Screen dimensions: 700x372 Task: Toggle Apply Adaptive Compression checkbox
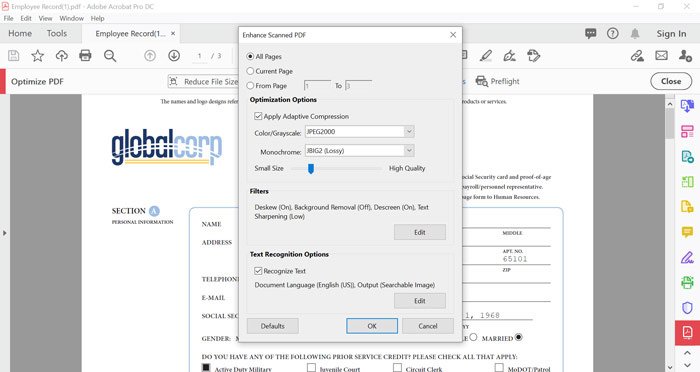pos(258,116)
